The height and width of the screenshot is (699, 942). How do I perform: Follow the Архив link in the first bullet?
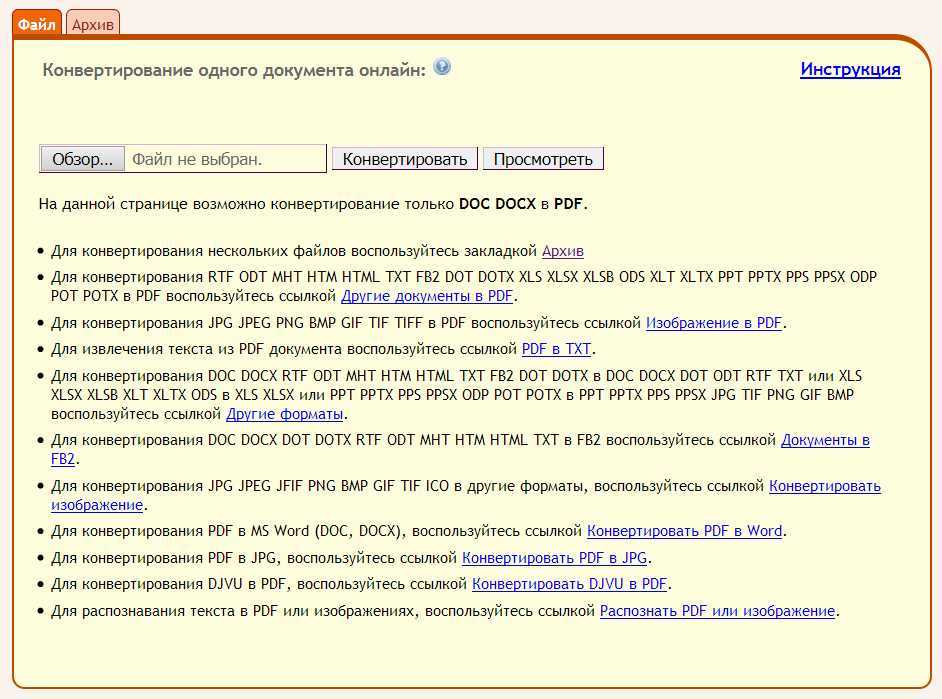tap(563, 251)
